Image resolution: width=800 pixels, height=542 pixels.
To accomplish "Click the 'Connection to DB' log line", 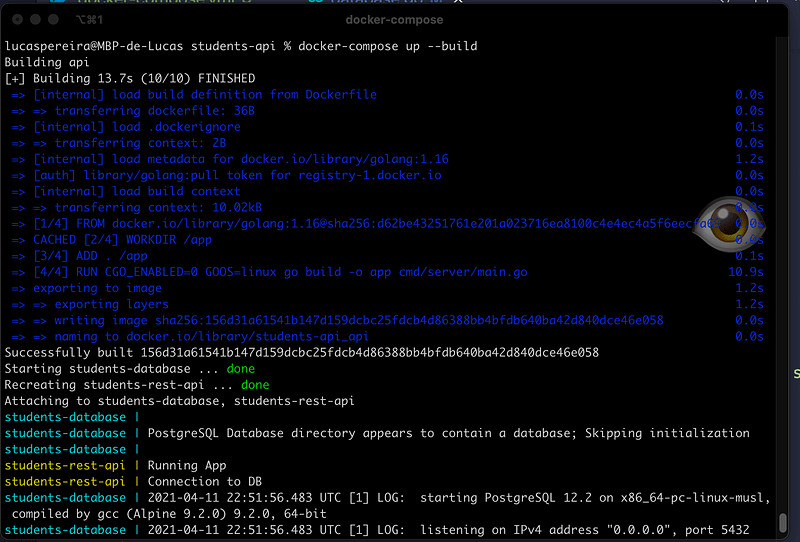I will click(x=205, y=482).
